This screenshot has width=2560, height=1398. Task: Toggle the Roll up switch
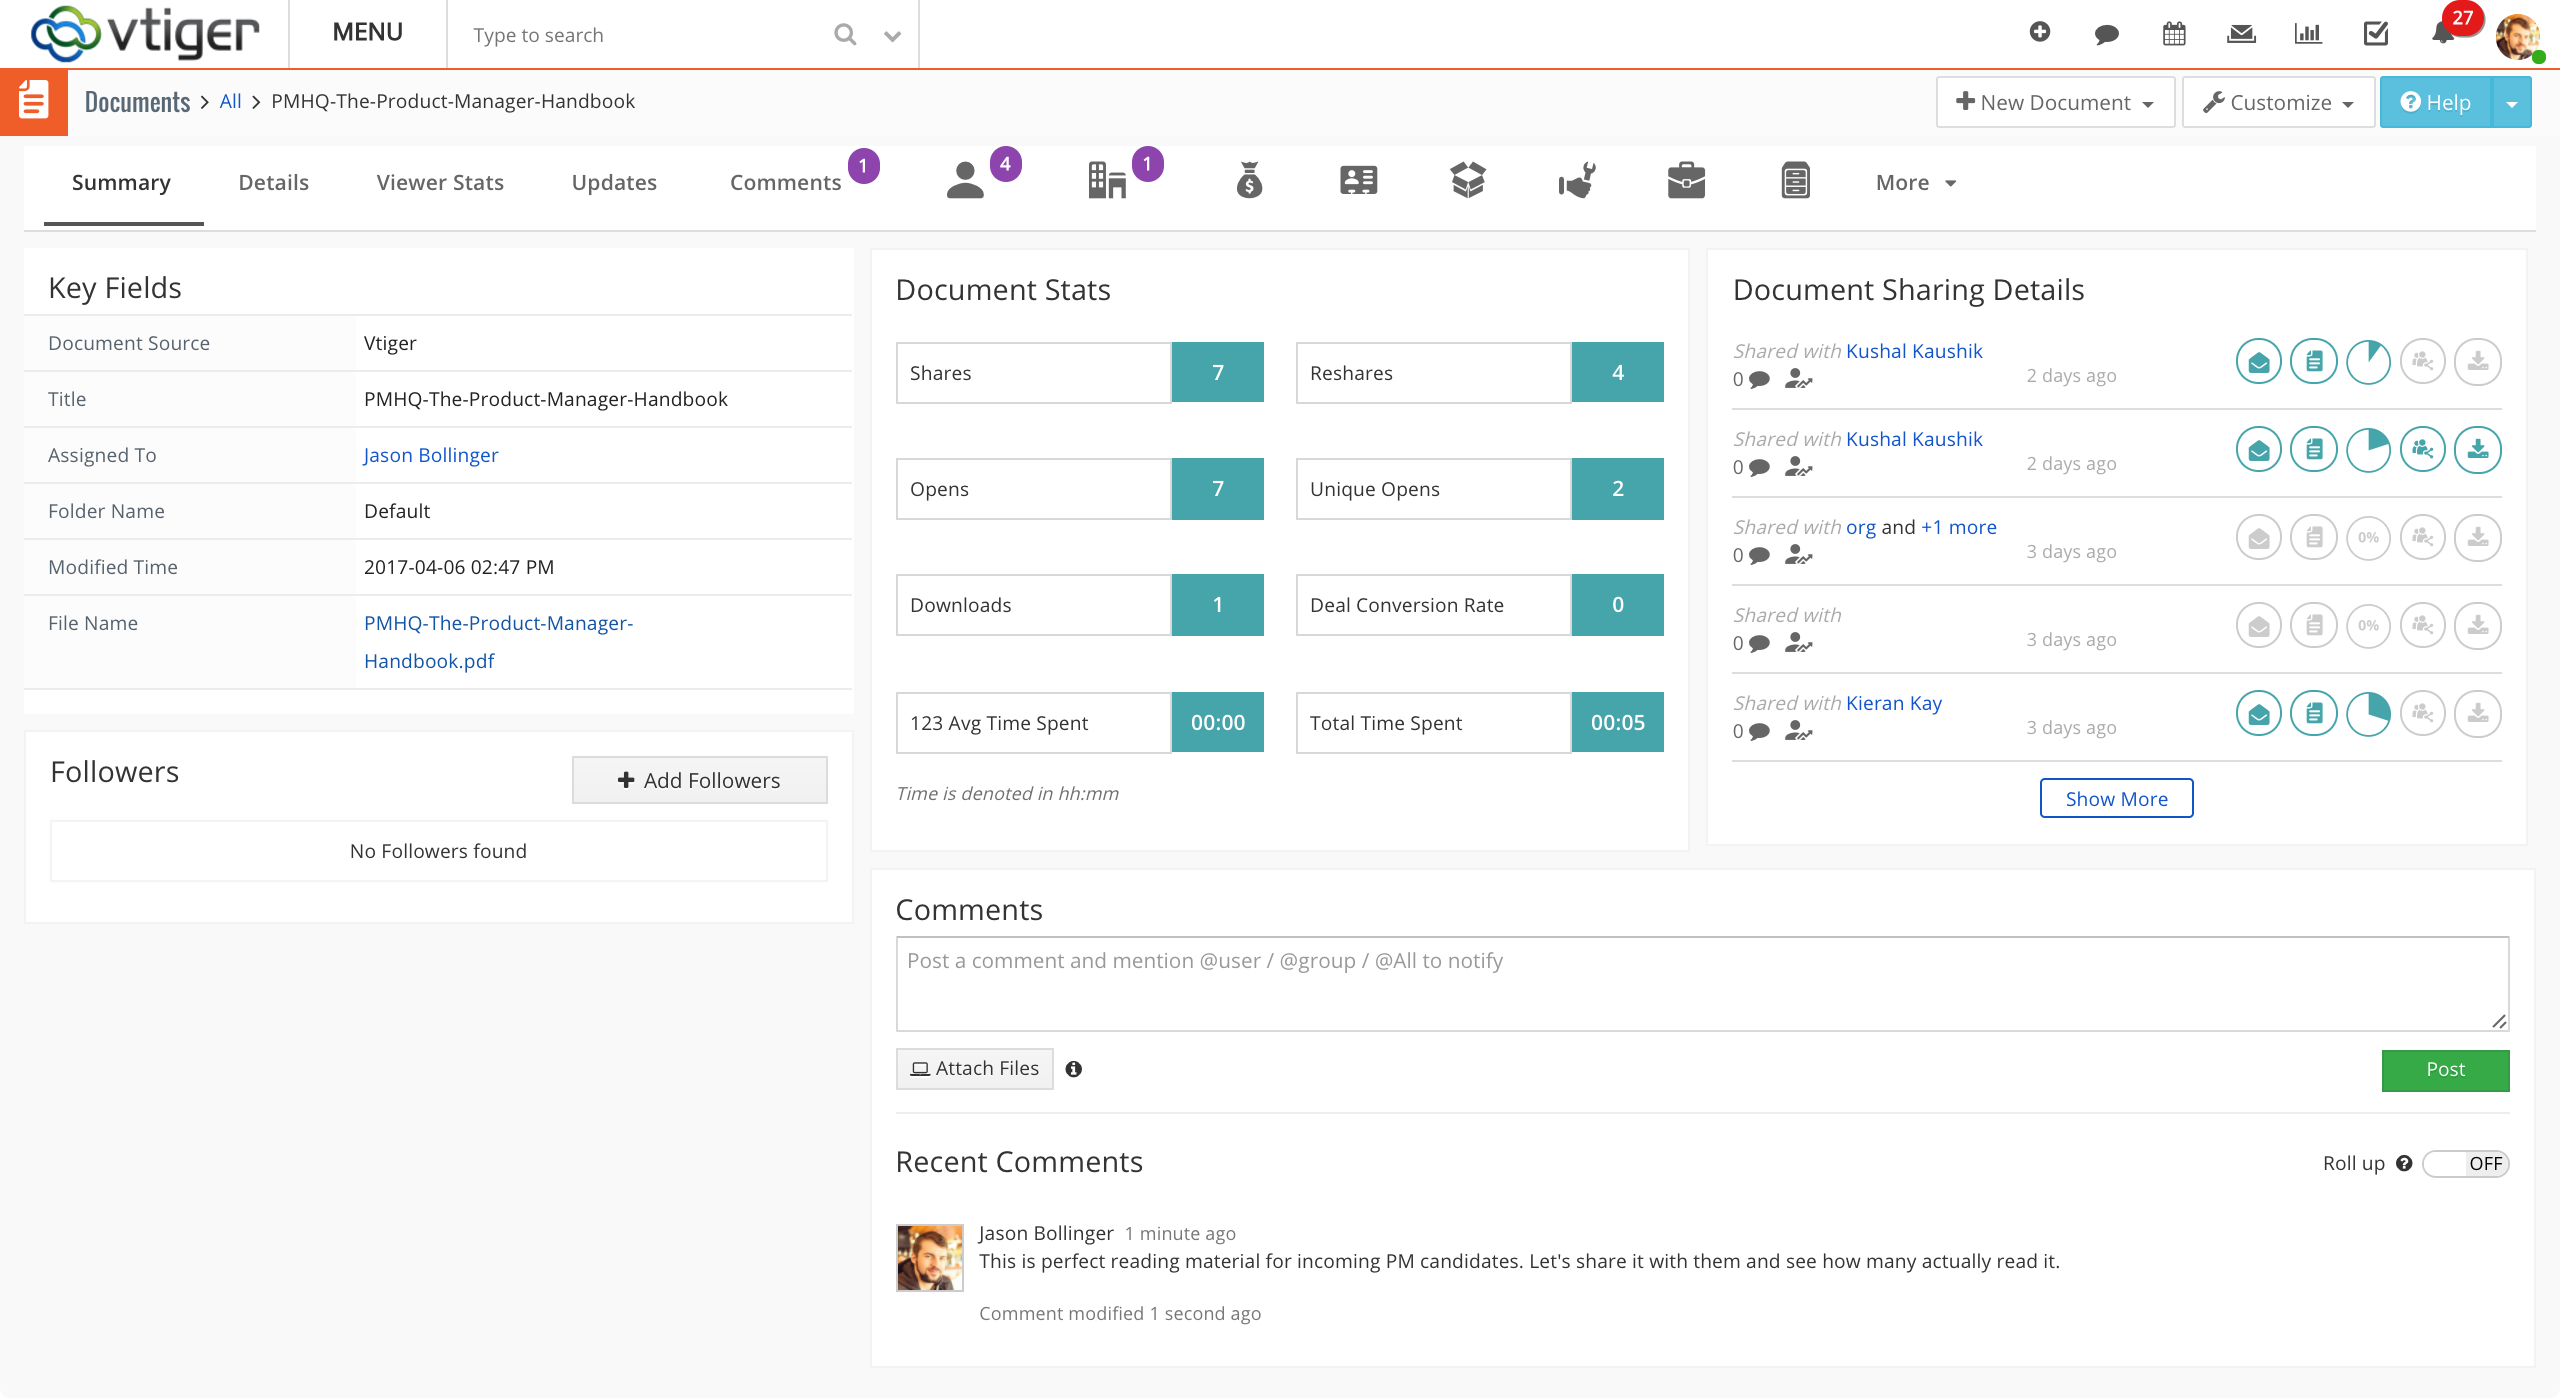(2465, 1163)
